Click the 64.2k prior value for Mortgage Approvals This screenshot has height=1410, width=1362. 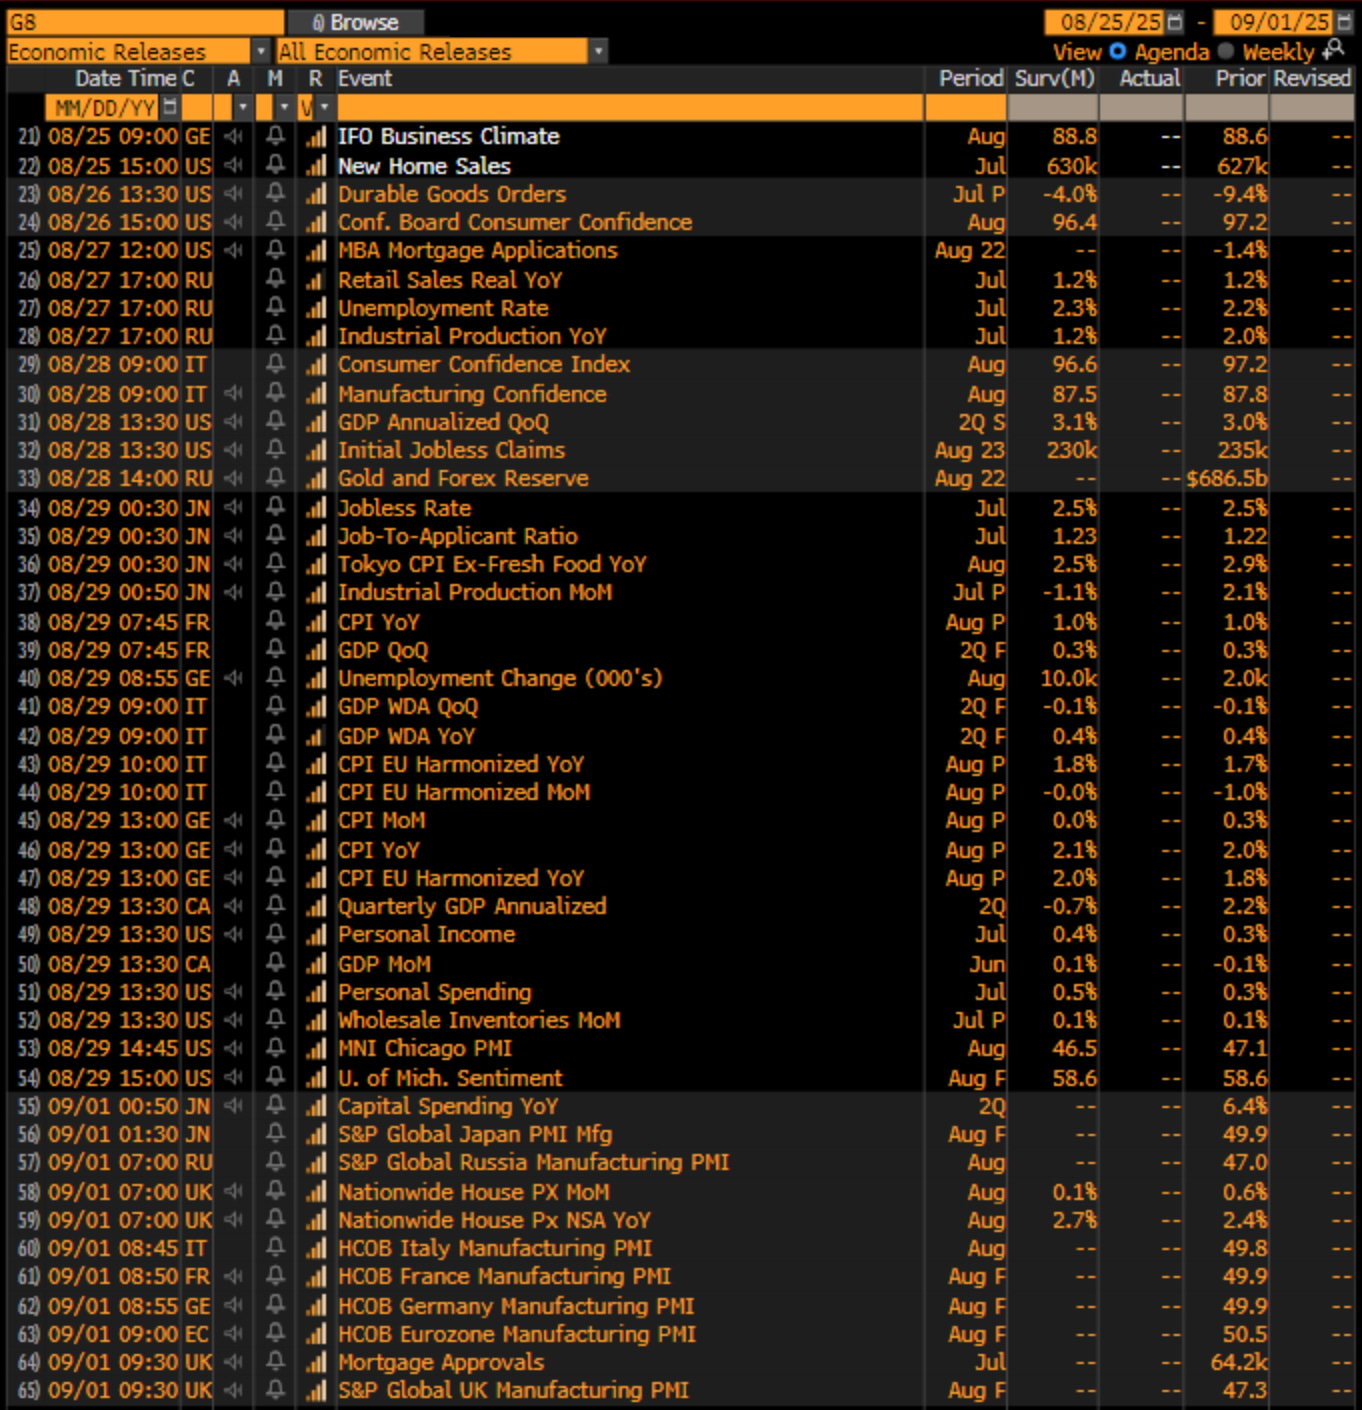tap(1239, 1362)
